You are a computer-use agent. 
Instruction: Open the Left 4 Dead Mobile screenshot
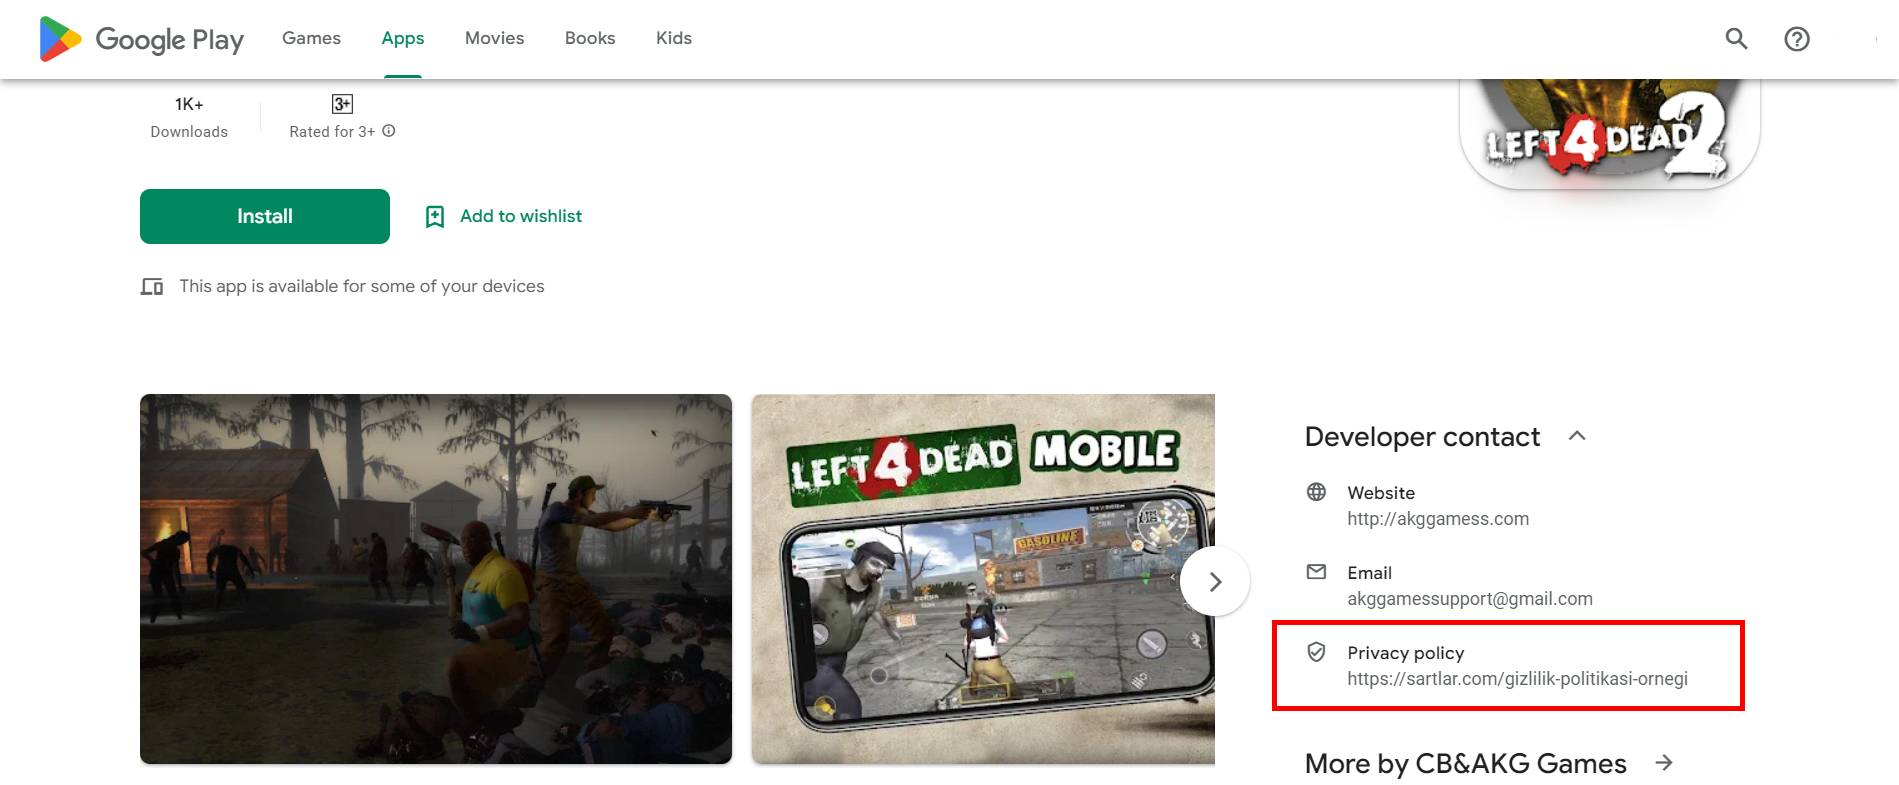983,579
